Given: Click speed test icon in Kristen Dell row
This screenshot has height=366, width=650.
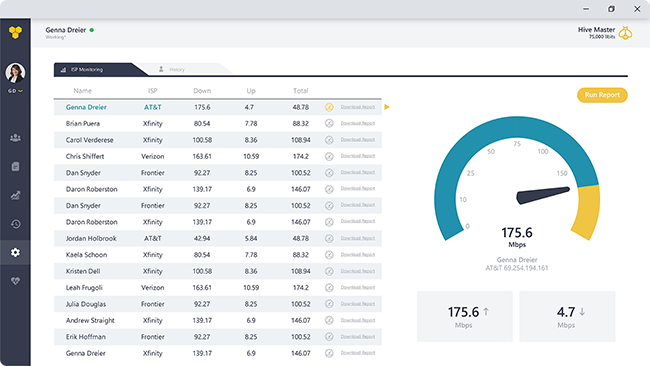Looking at the screenshot, I should tap(329, 271).
